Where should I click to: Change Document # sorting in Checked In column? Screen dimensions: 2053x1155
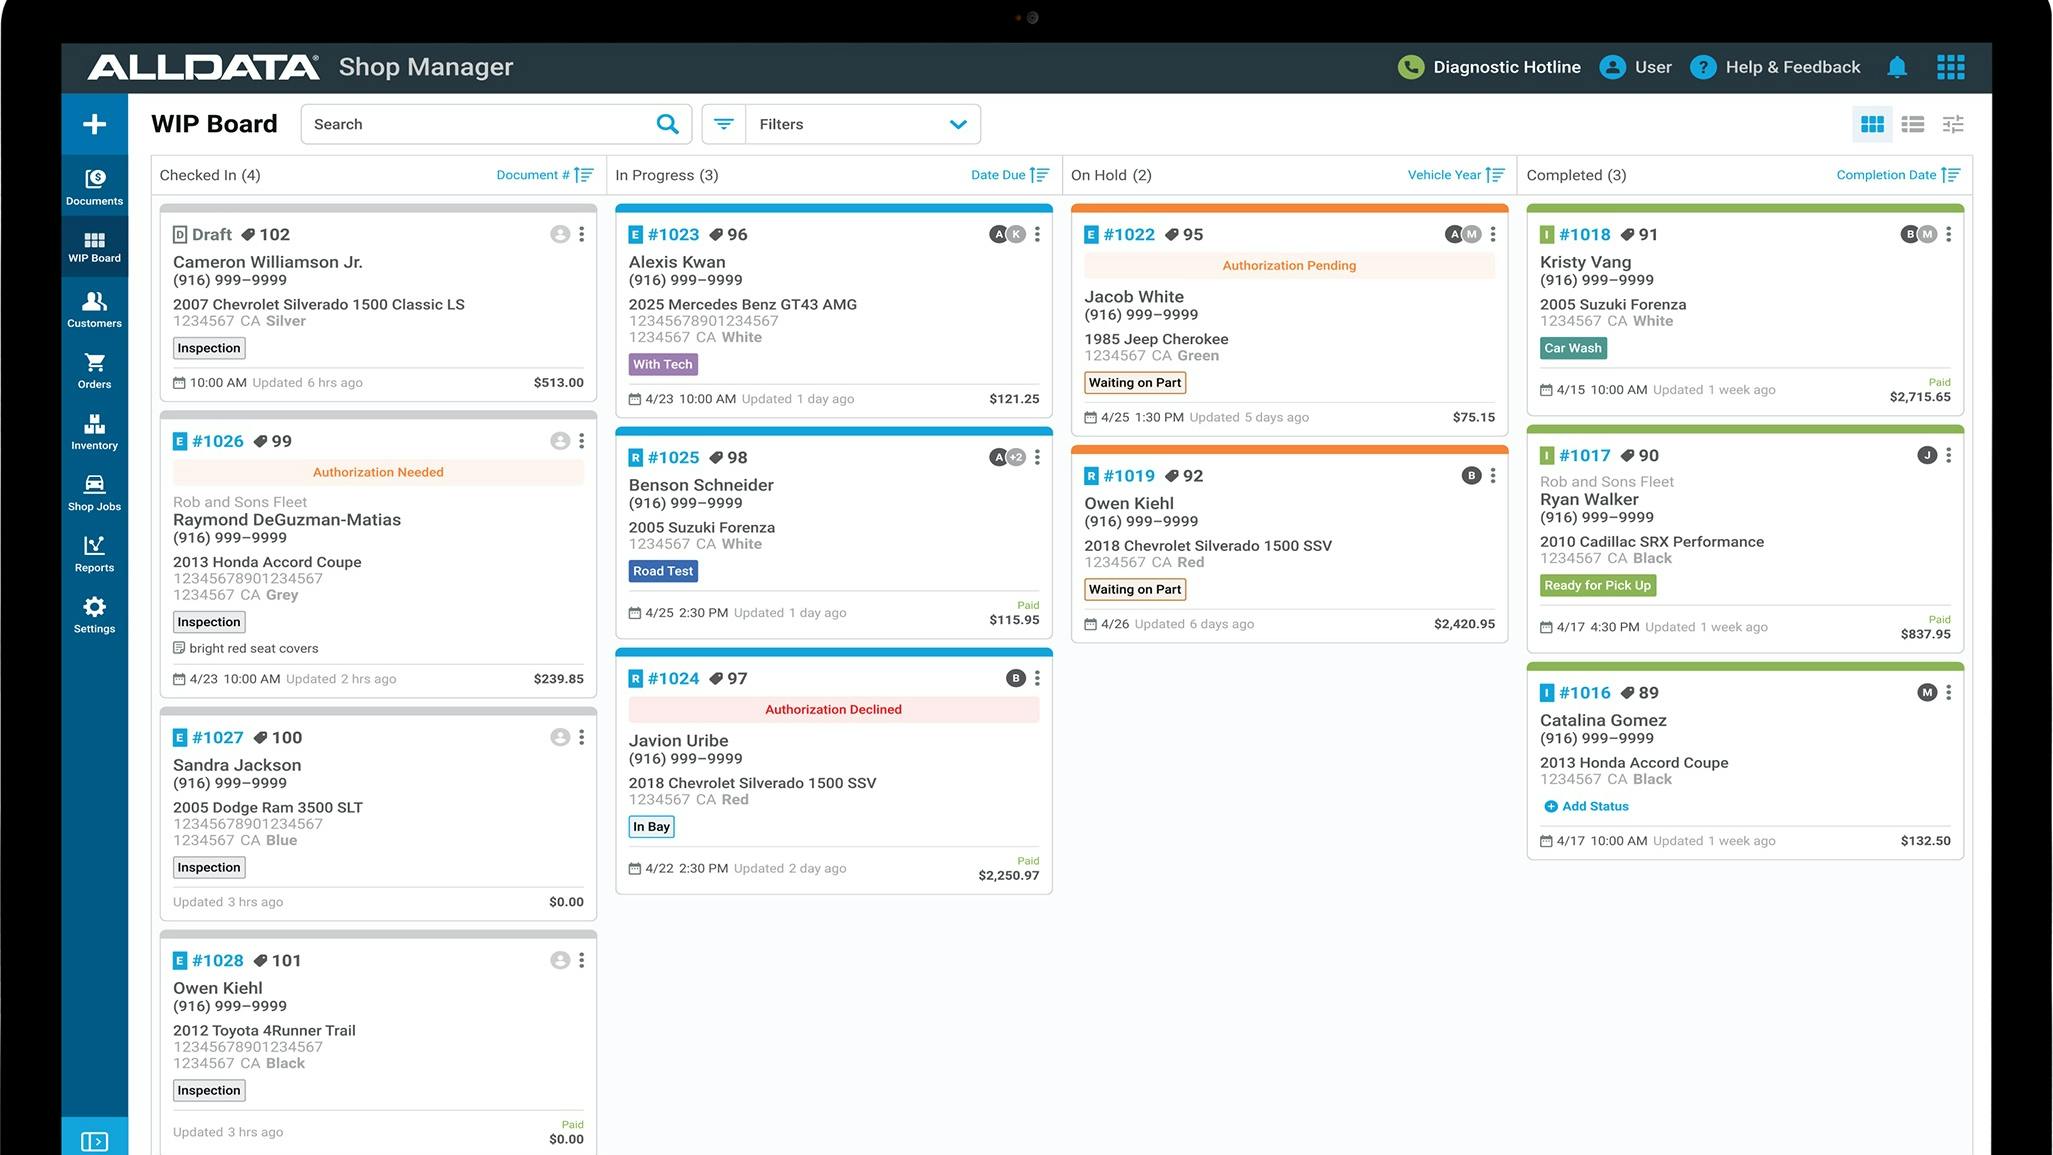544,174
